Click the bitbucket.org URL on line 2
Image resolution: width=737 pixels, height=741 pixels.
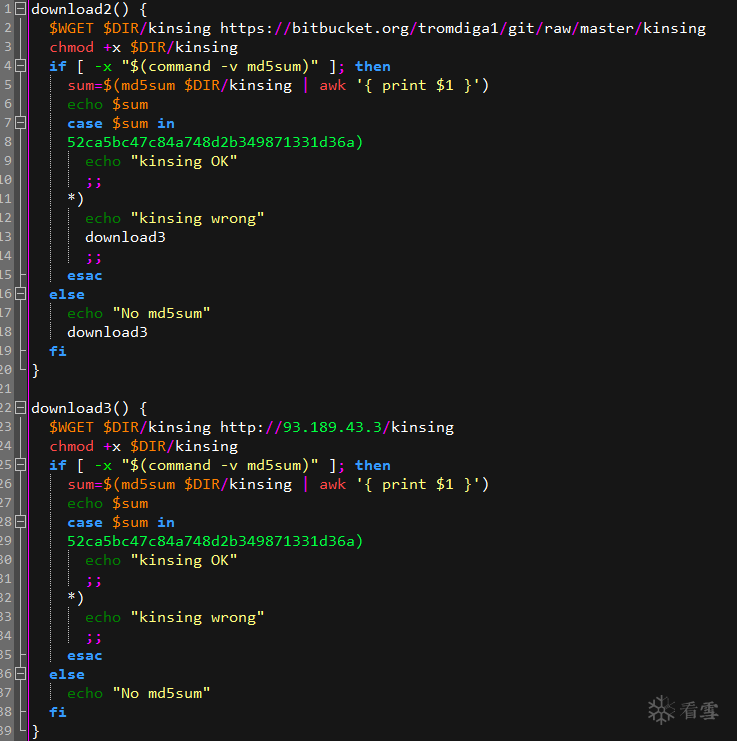463,28
